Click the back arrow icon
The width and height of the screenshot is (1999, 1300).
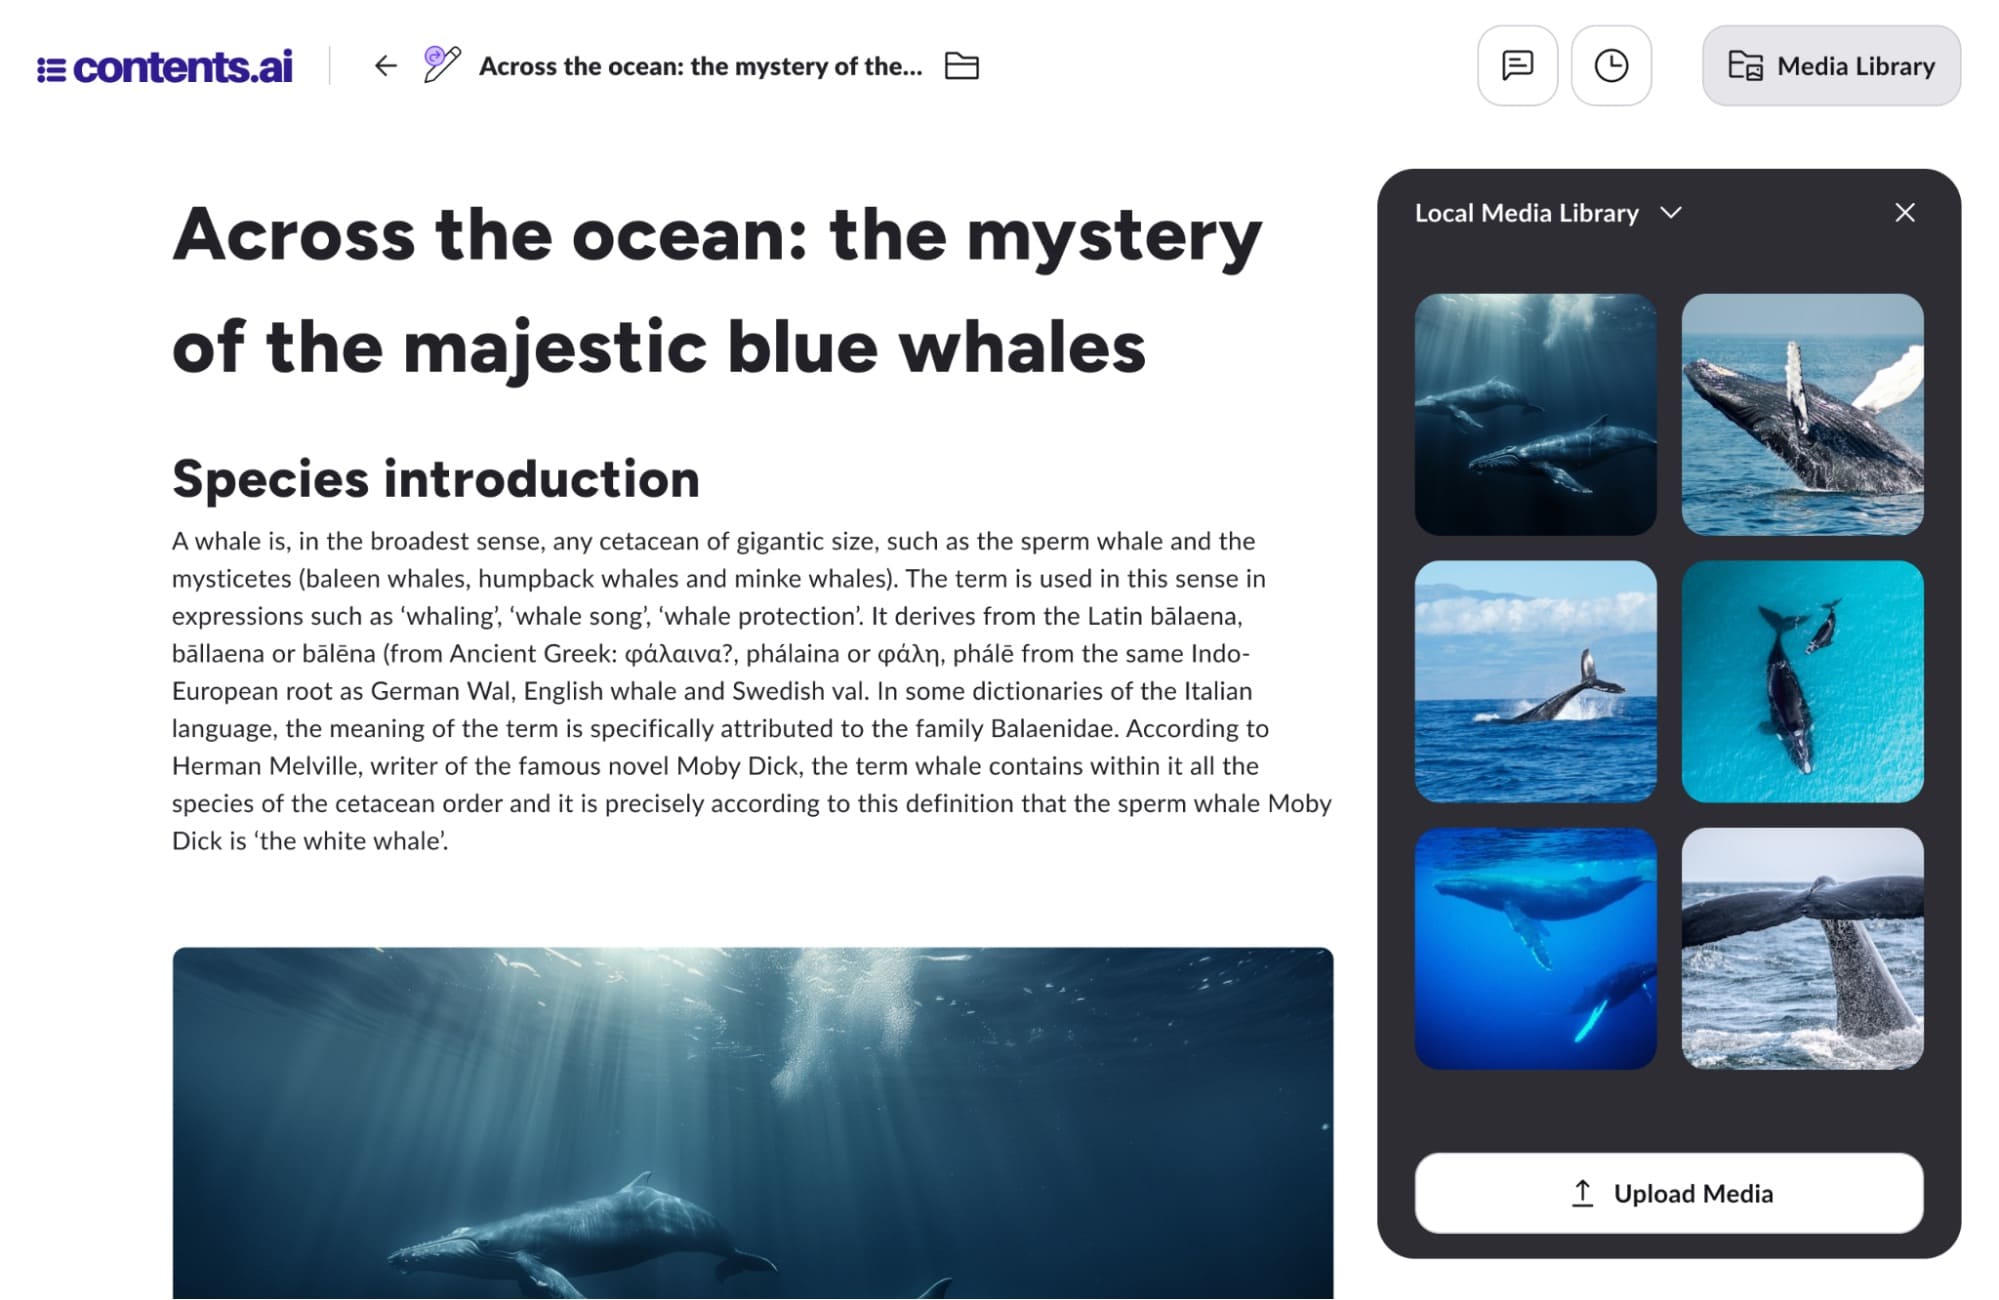click(385, 66)
